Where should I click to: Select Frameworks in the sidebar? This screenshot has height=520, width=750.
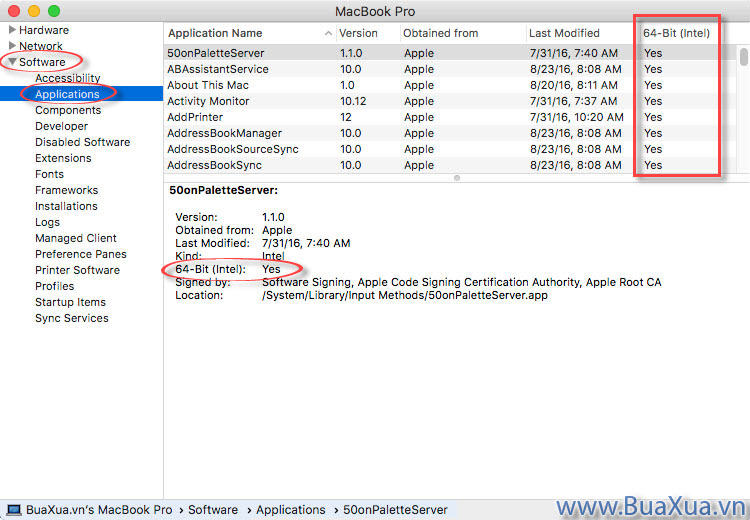66,190
